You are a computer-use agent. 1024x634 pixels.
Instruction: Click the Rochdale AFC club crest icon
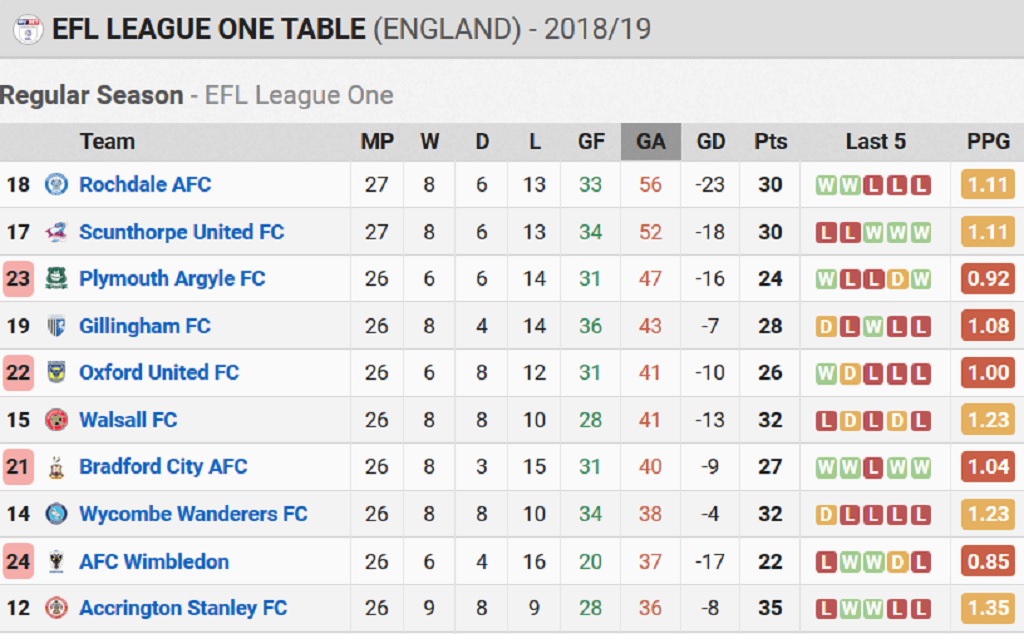pyautogui.click(x=56, y=185)
